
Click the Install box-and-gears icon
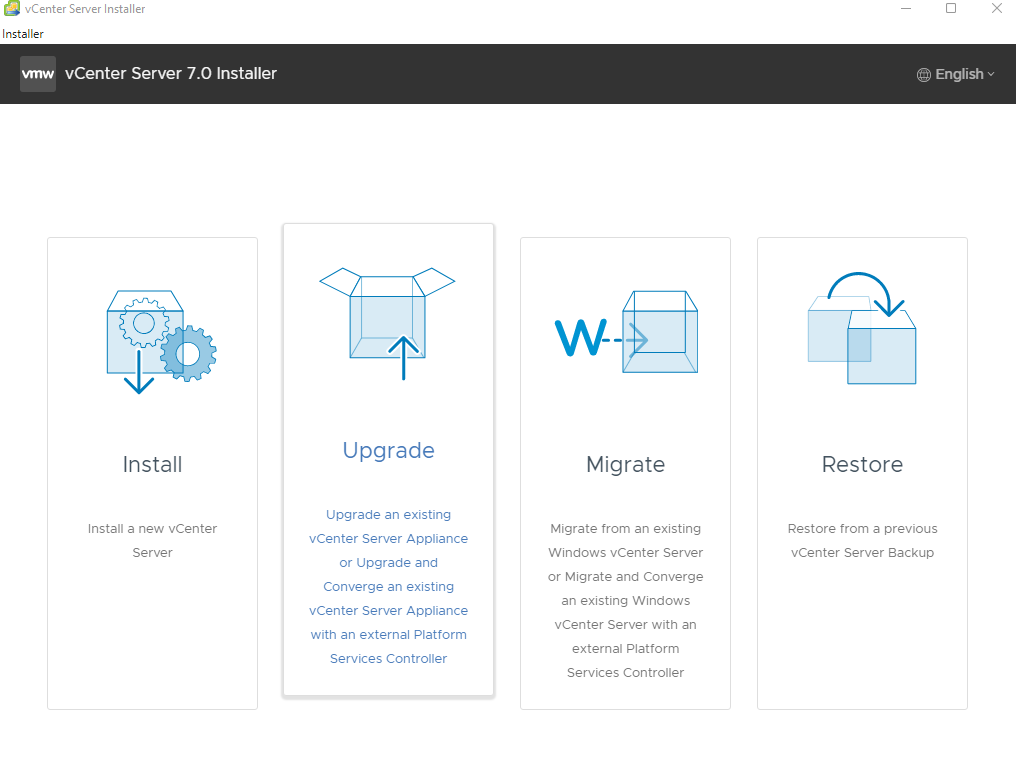pos(161,341)
